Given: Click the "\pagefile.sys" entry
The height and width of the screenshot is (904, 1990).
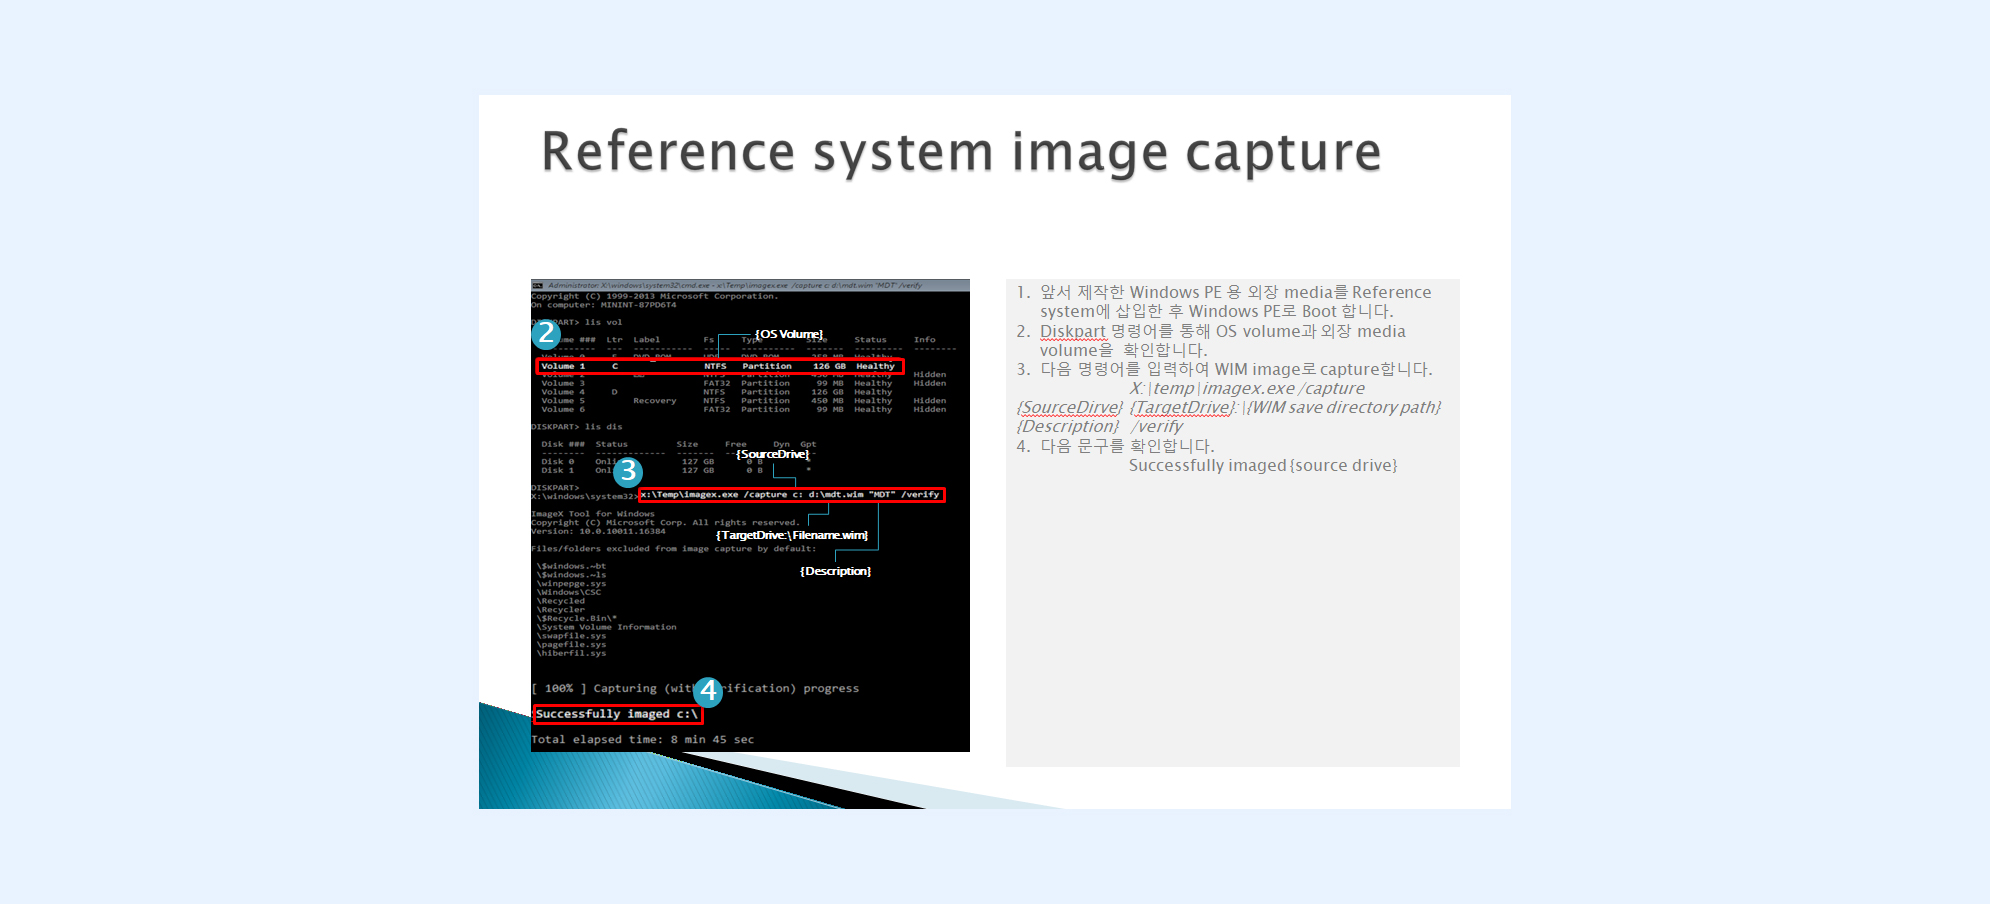Looking at the screenshot, I should click(571, 645).
